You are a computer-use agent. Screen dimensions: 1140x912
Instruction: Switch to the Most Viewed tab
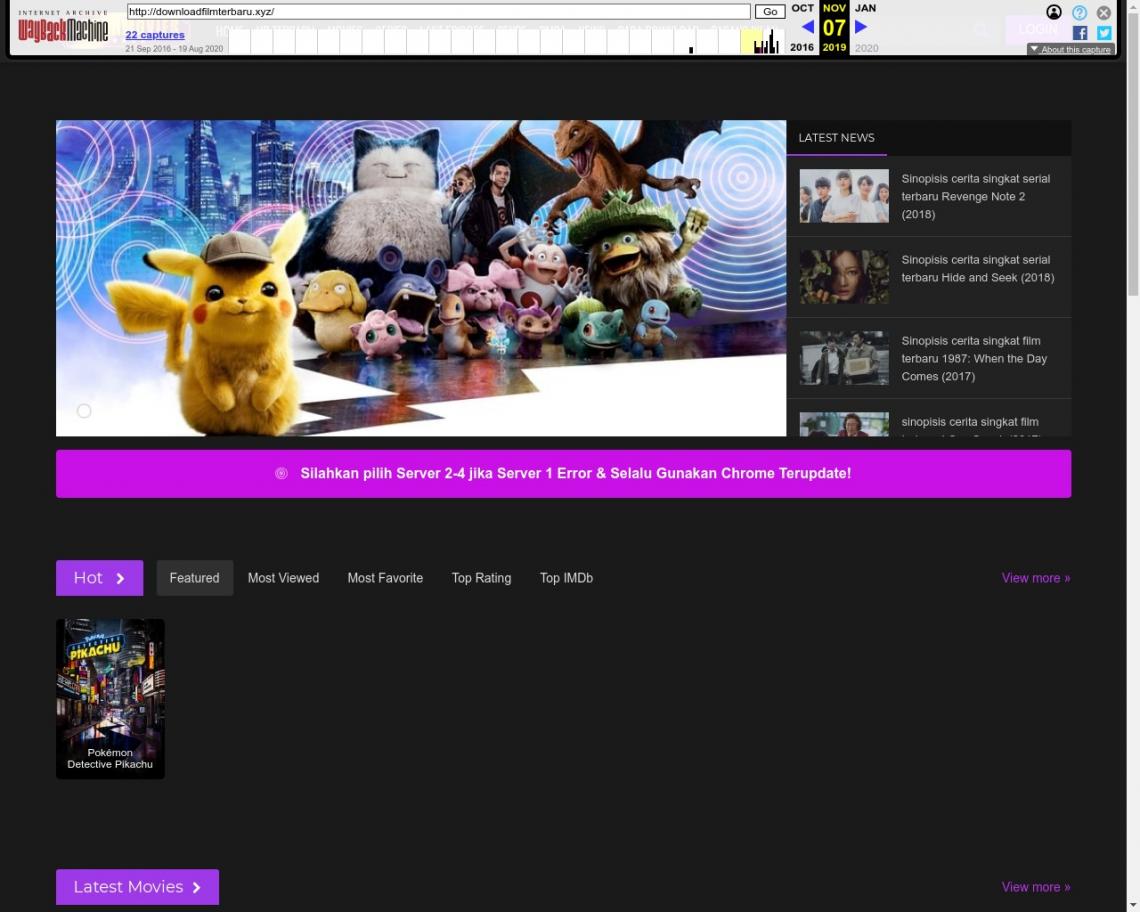click(x=284, y=578)
